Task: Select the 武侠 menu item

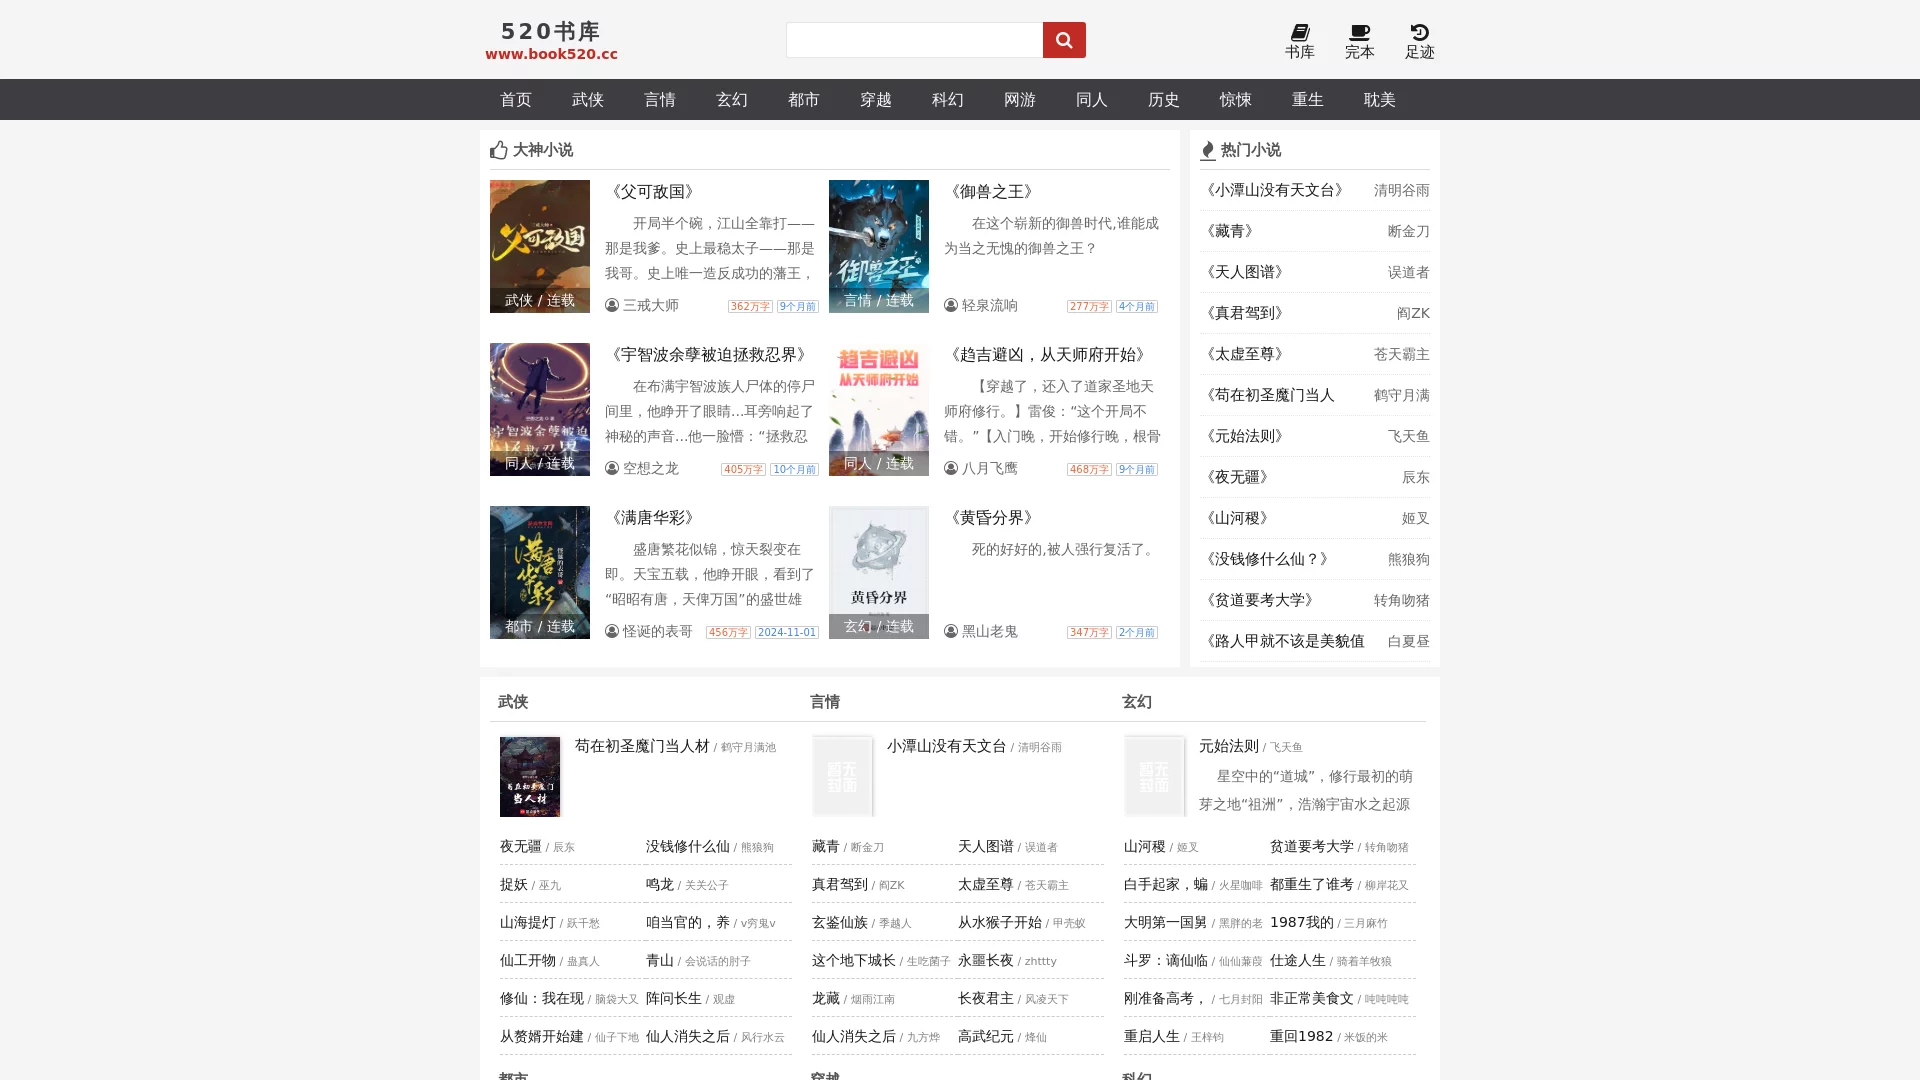Action: pos(588,99)
